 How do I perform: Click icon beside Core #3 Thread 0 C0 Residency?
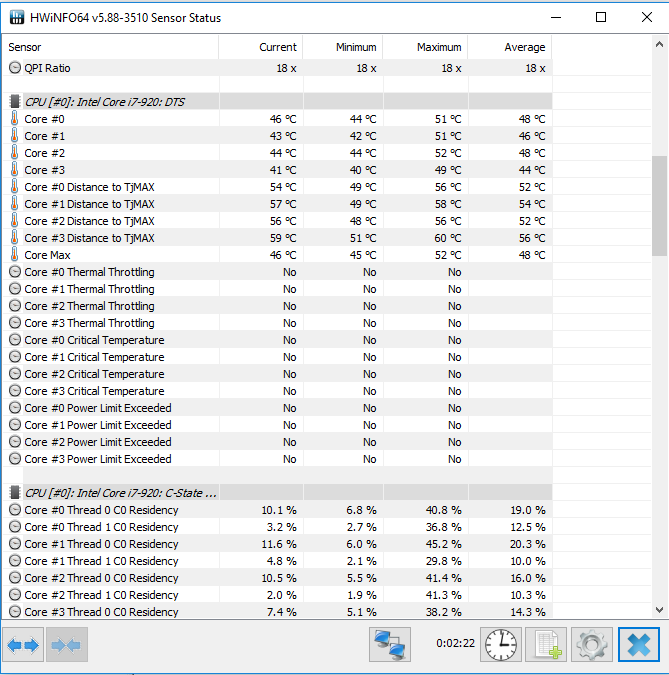point(15,612)
